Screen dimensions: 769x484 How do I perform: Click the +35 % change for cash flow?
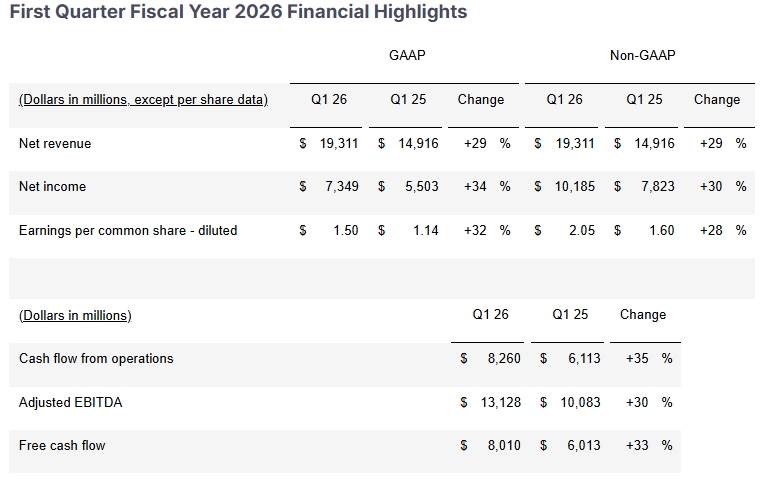pos(648,359)
